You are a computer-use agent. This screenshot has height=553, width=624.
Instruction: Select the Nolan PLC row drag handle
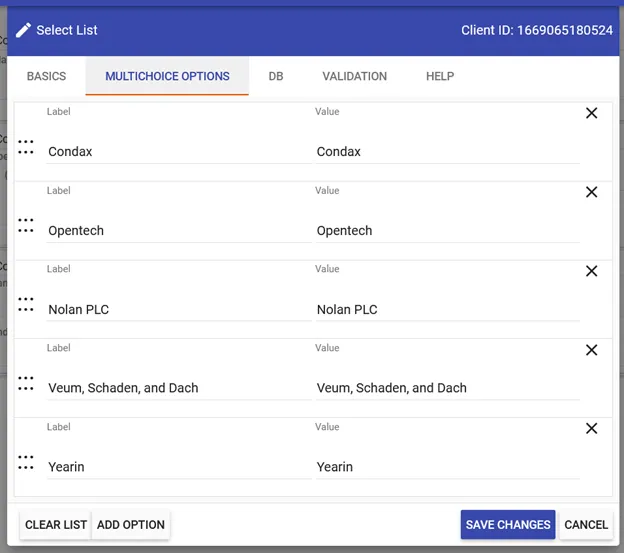coord(26,304)
